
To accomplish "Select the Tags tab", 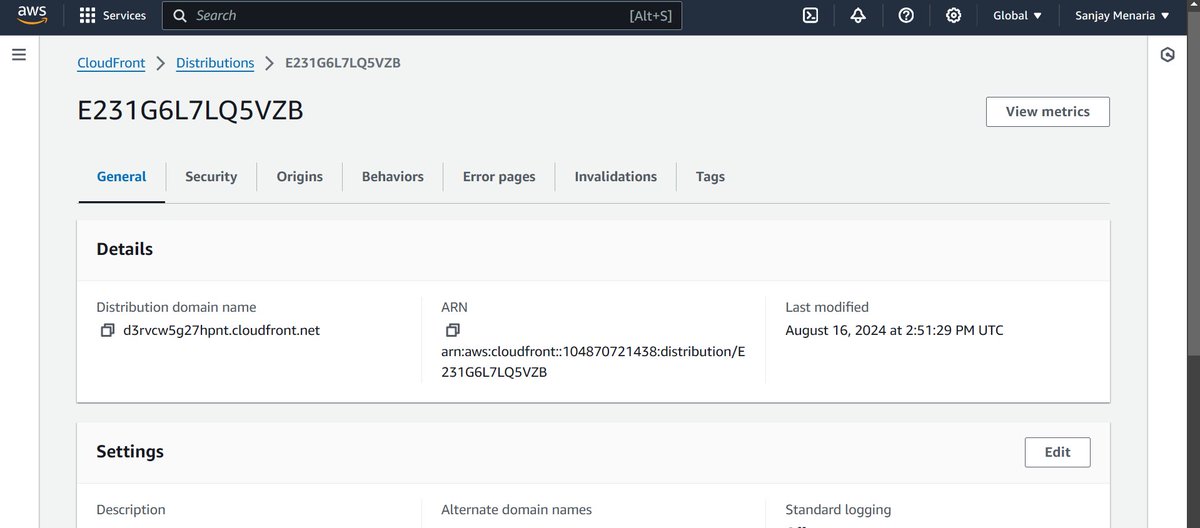I will coord(710,177).
